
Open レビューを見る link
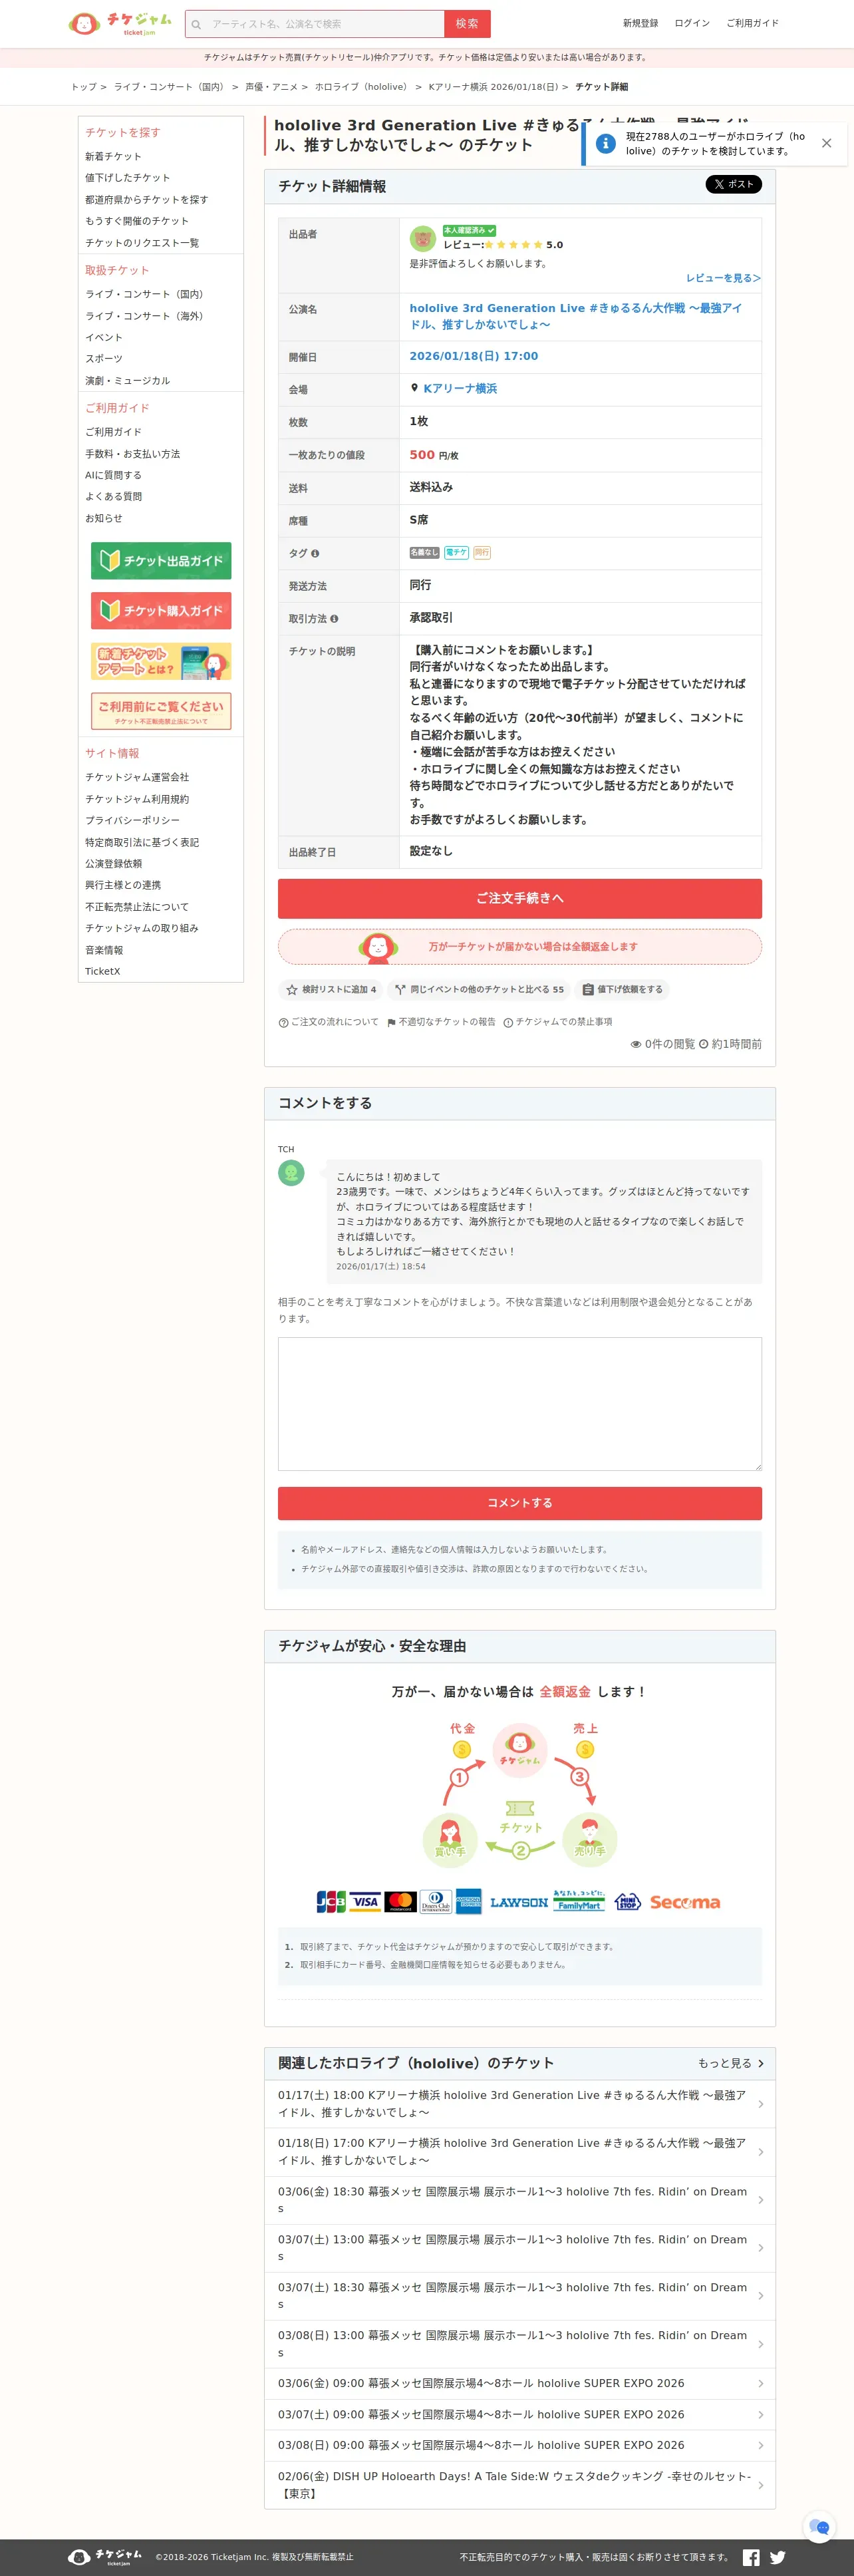723,278
